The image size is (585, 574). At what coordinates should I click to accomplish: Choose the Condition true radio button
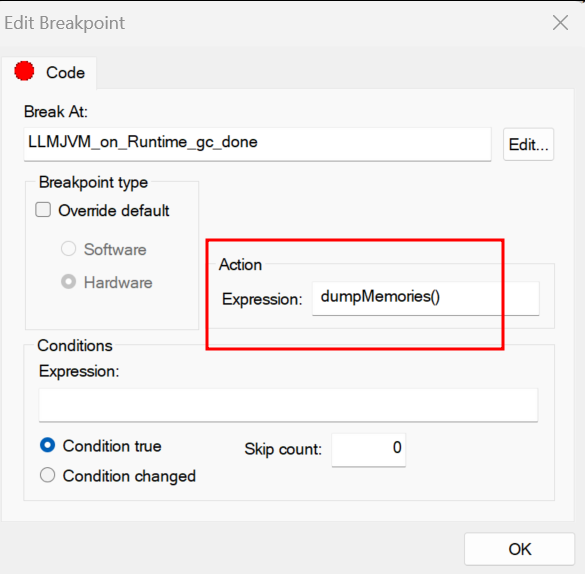[x=47, y=445]
